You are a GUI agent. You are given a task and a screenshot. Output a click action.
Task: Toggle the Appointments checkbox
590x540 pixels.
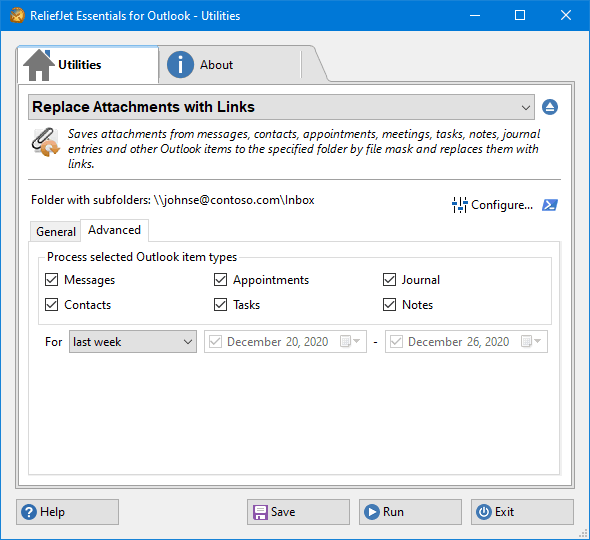point(220,280)
